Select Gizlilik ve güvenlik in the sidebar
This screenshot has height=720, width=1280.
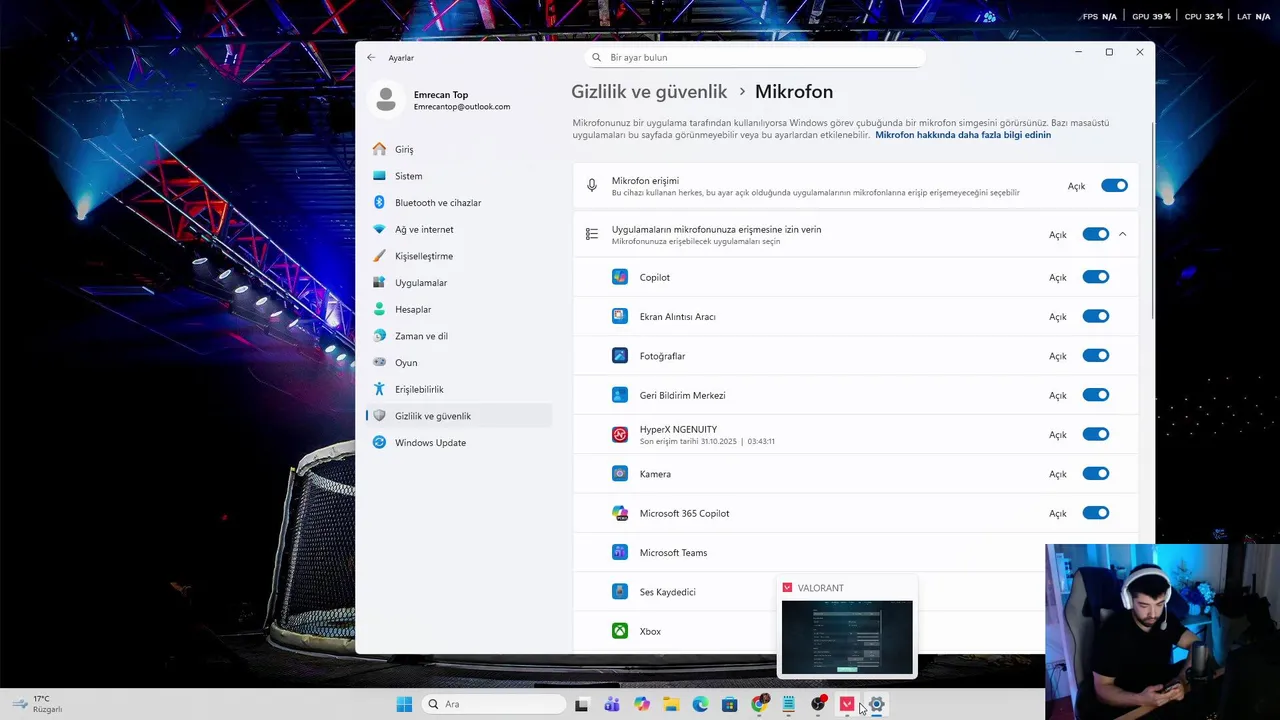459,416
